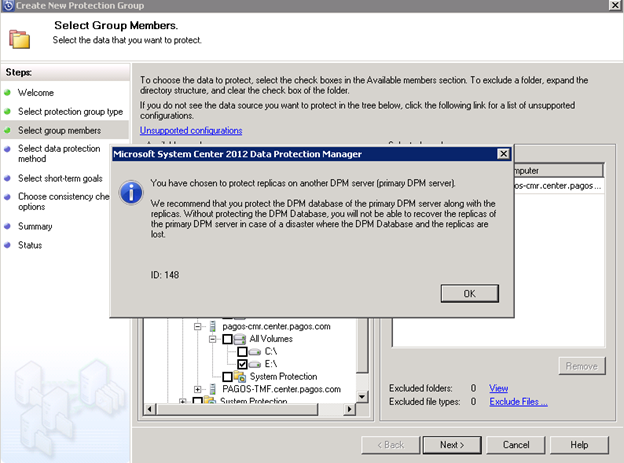Close the Create New Protection Group window

(615, 5)
